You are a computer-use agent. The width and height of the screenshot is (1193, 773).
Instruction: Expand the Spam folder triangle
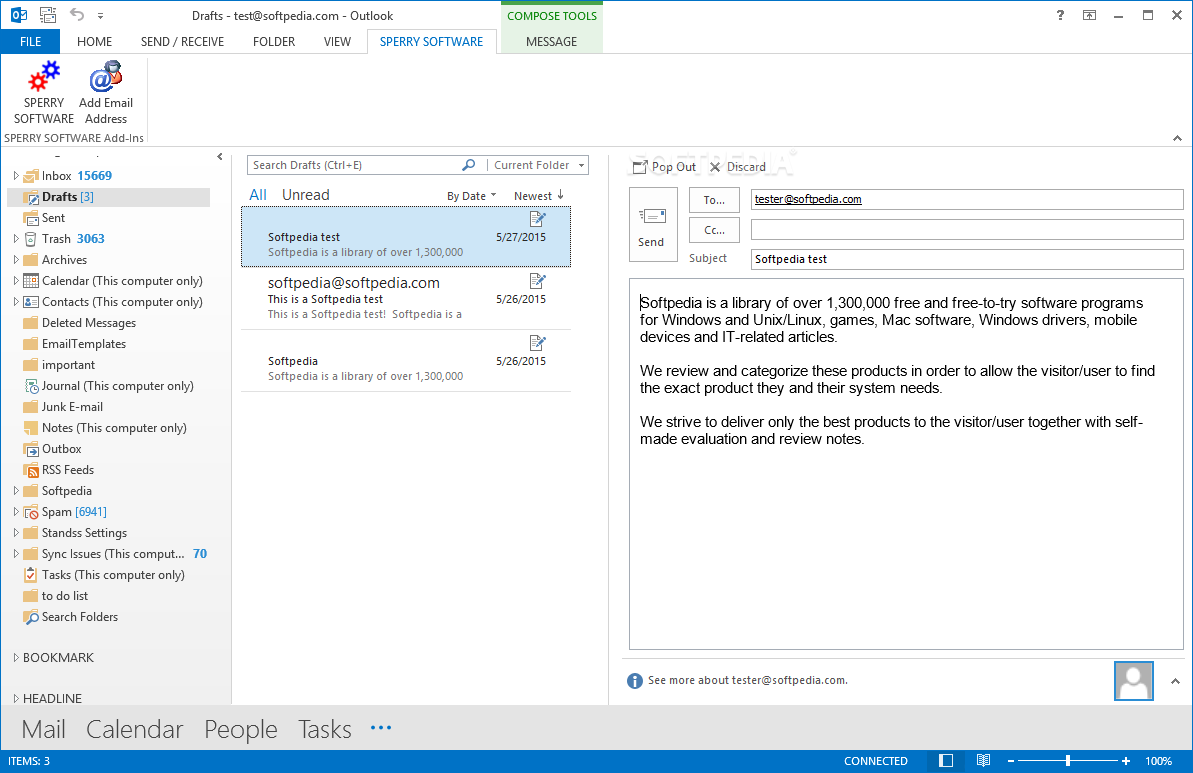coord(16,512)
